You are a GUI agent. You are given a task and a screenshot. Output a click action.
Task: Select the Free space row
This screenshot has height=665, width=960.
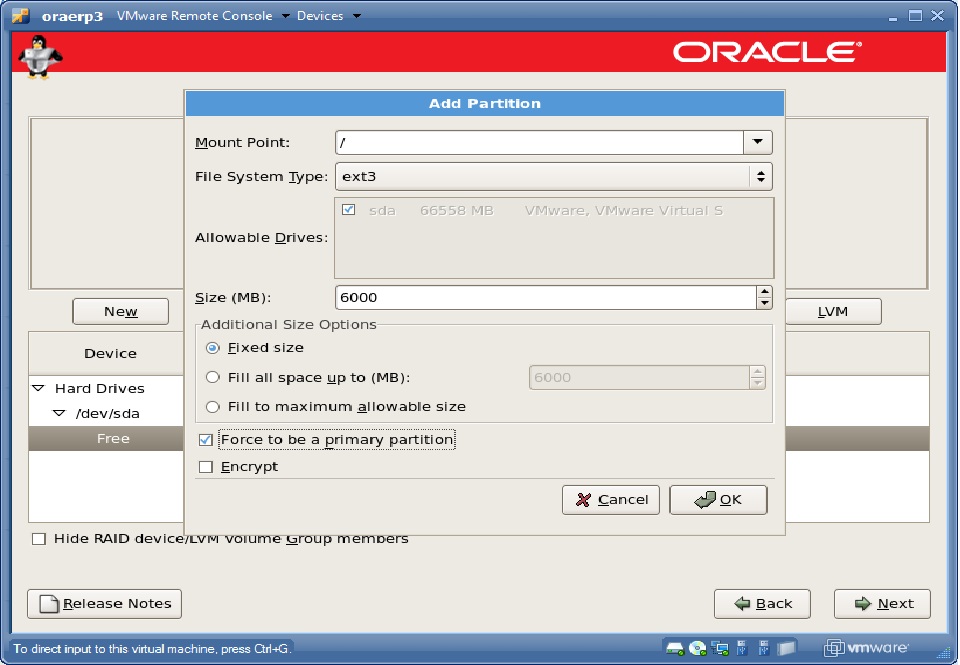click(x=107, y=438)
